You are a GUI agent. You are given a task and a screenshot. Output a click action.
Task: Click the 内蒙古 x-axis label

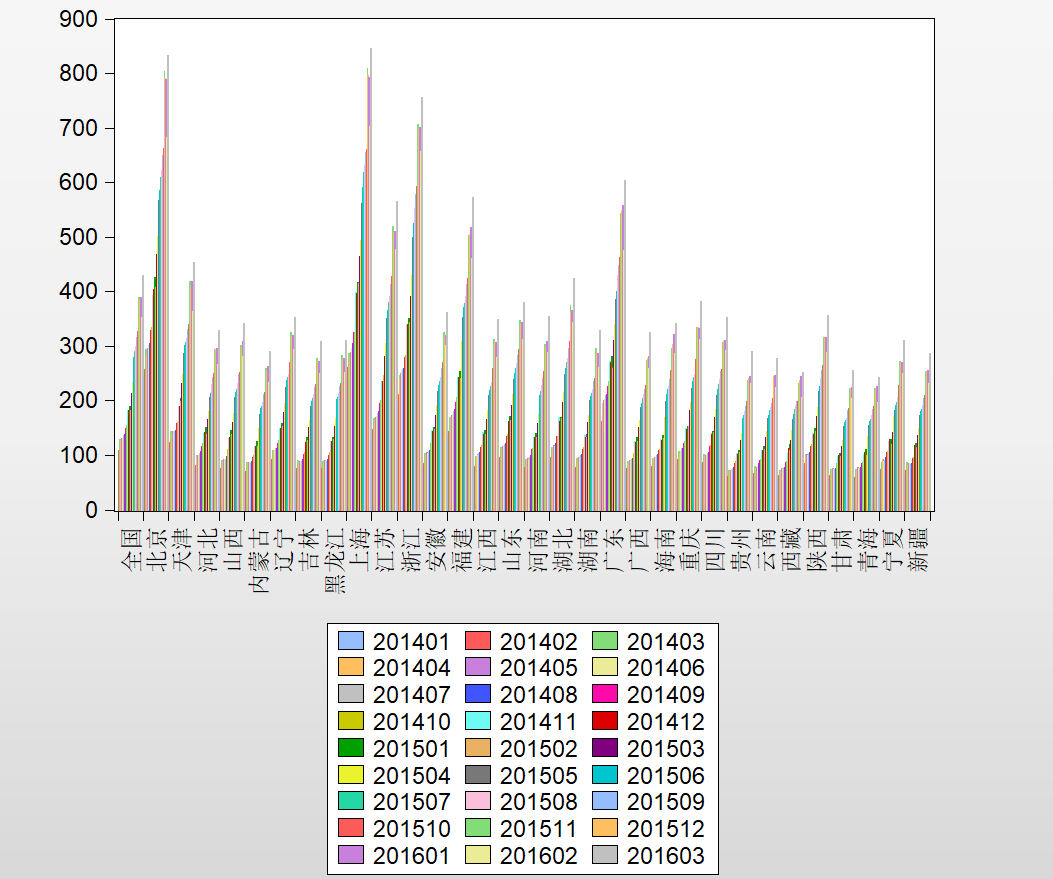[258, 560]
